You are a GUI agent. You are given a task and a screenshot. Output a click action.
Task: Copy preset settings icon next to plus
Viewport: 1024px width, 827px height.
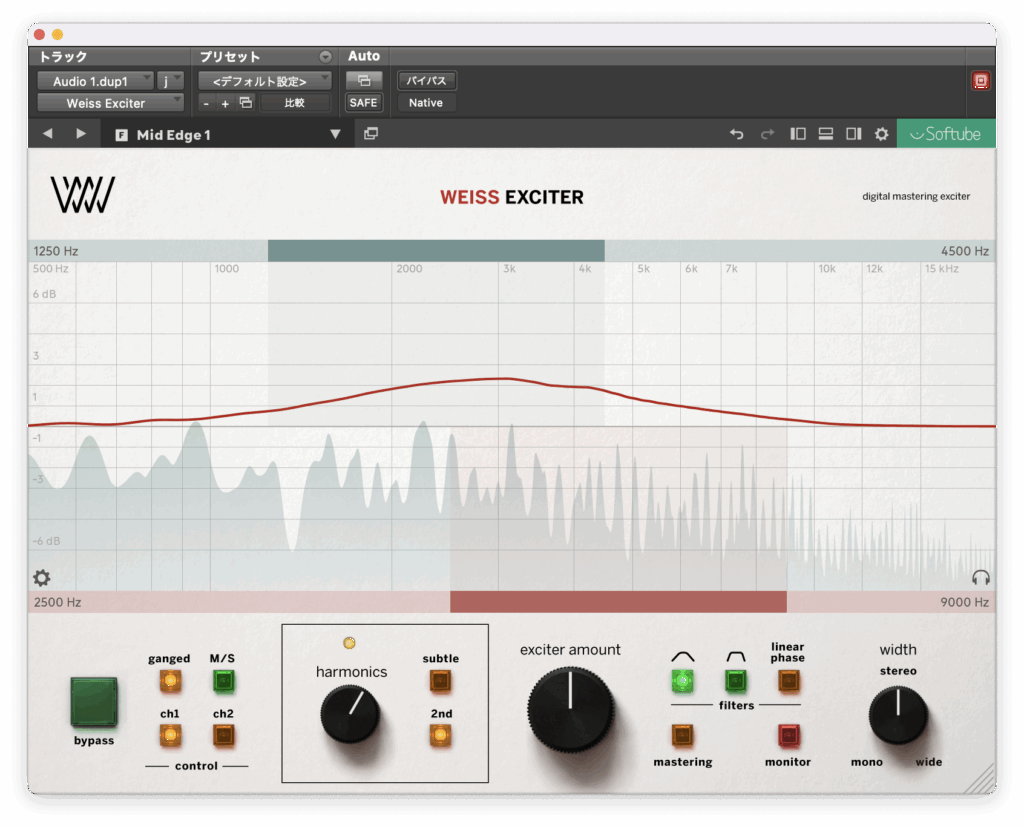coord(246,103)
